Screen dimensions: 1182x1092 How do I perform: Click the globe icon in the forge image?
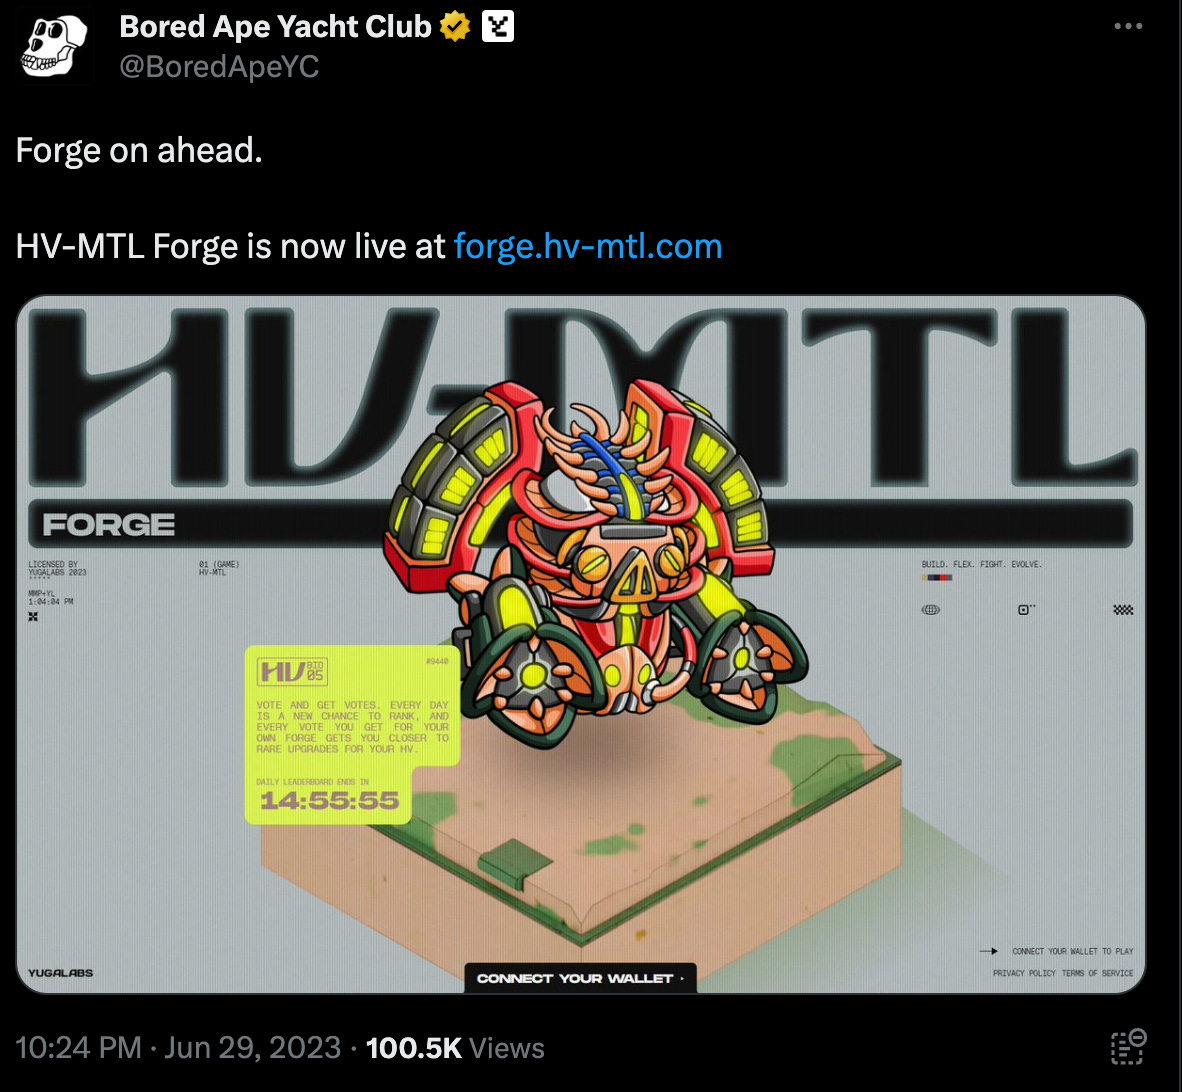tap(931, 610)
